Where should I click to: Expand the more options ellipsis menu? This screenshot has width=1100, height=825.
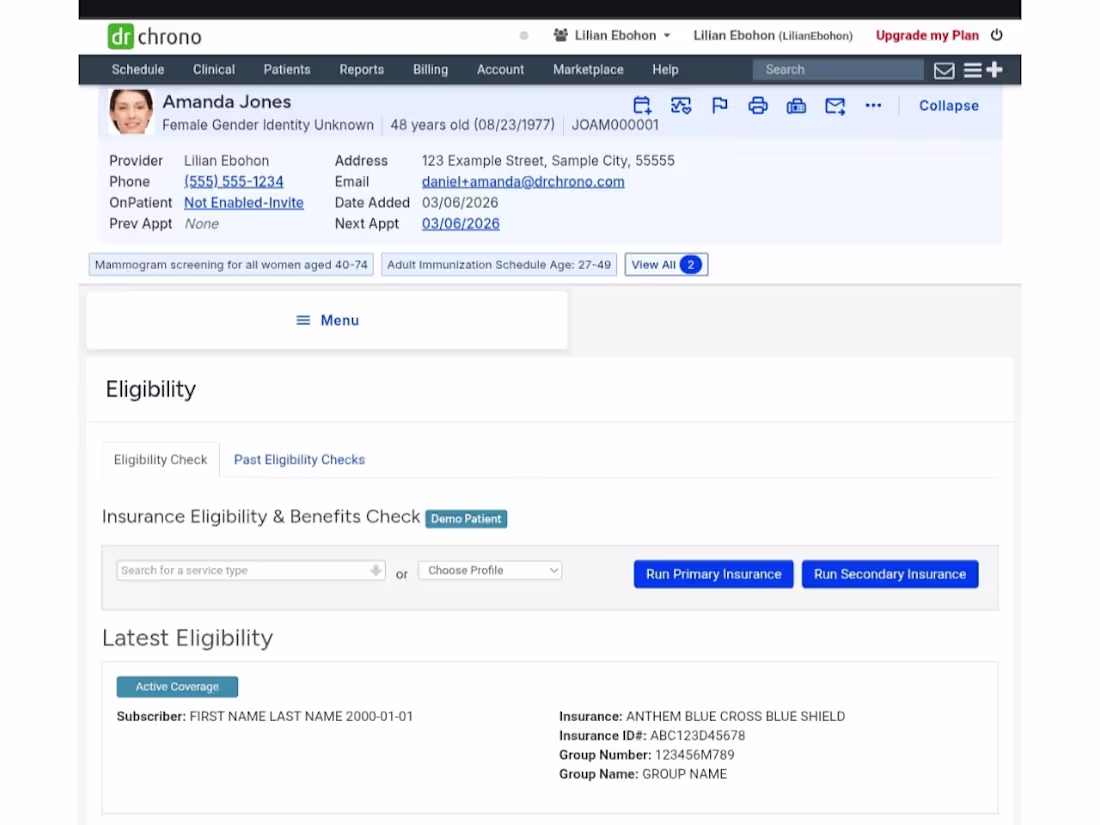click(873, 105)
